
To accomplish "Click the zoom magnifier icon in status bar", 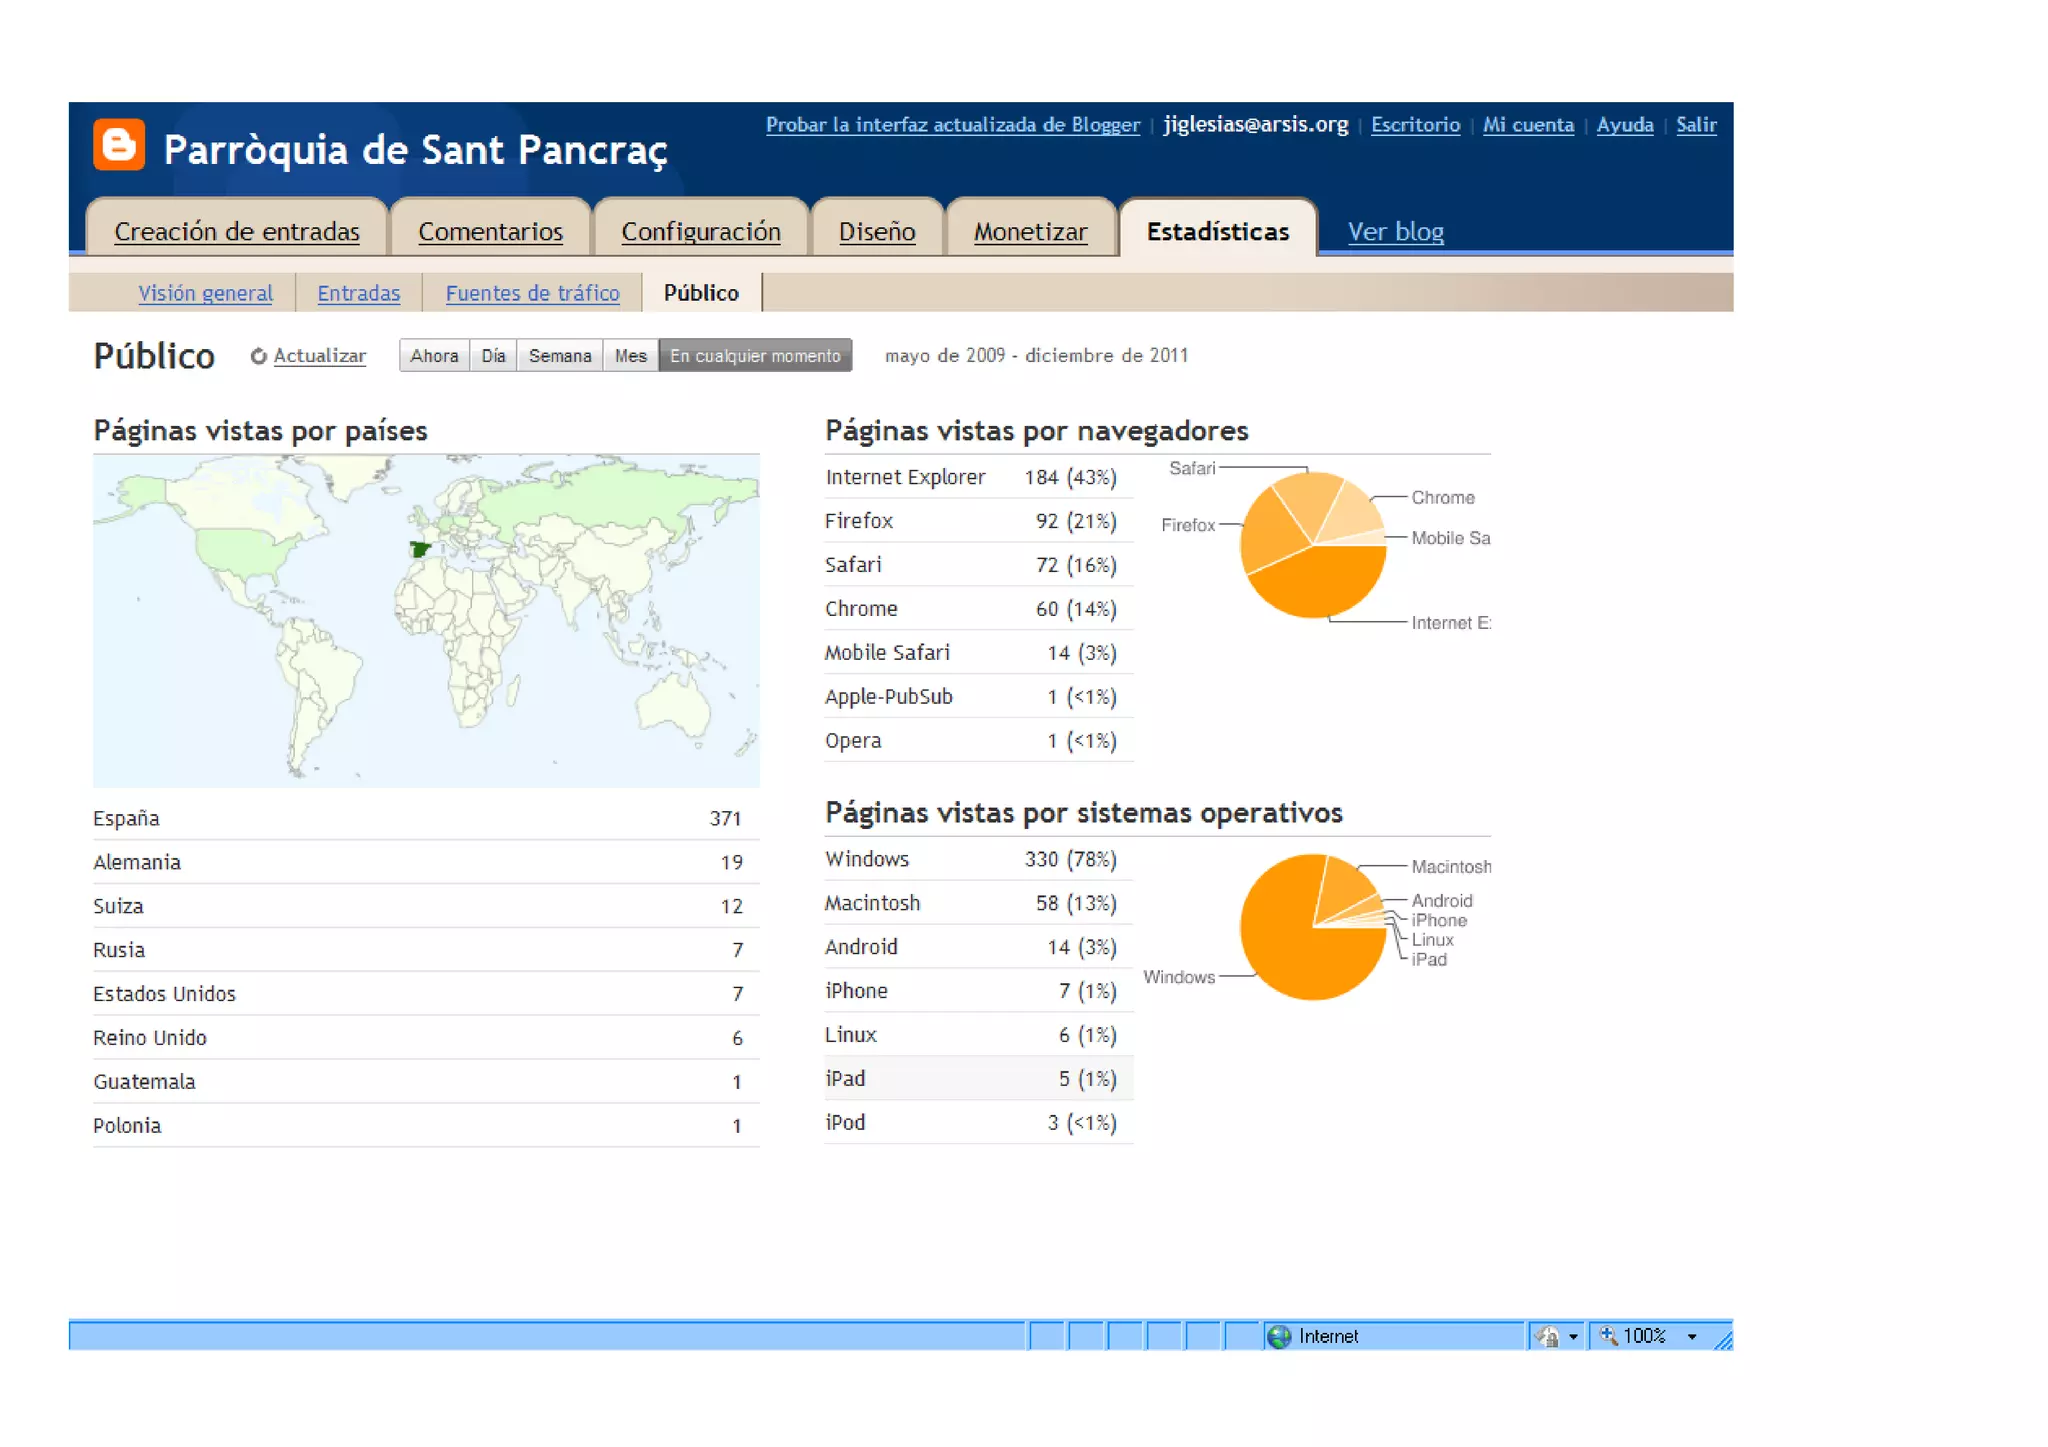I will pyautogui.click(x=1608, y=1335).
